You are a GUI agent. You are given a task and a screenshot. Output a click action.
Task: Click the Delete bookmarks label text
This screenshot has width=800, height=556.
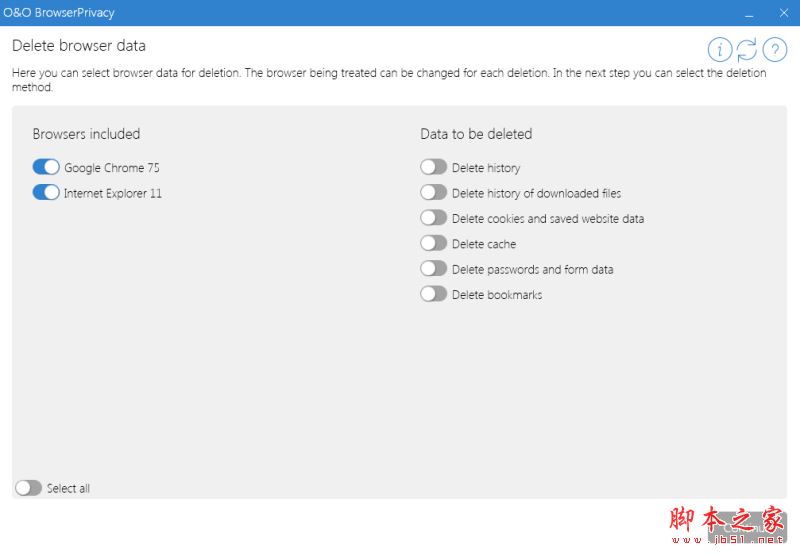pos(497,295)
